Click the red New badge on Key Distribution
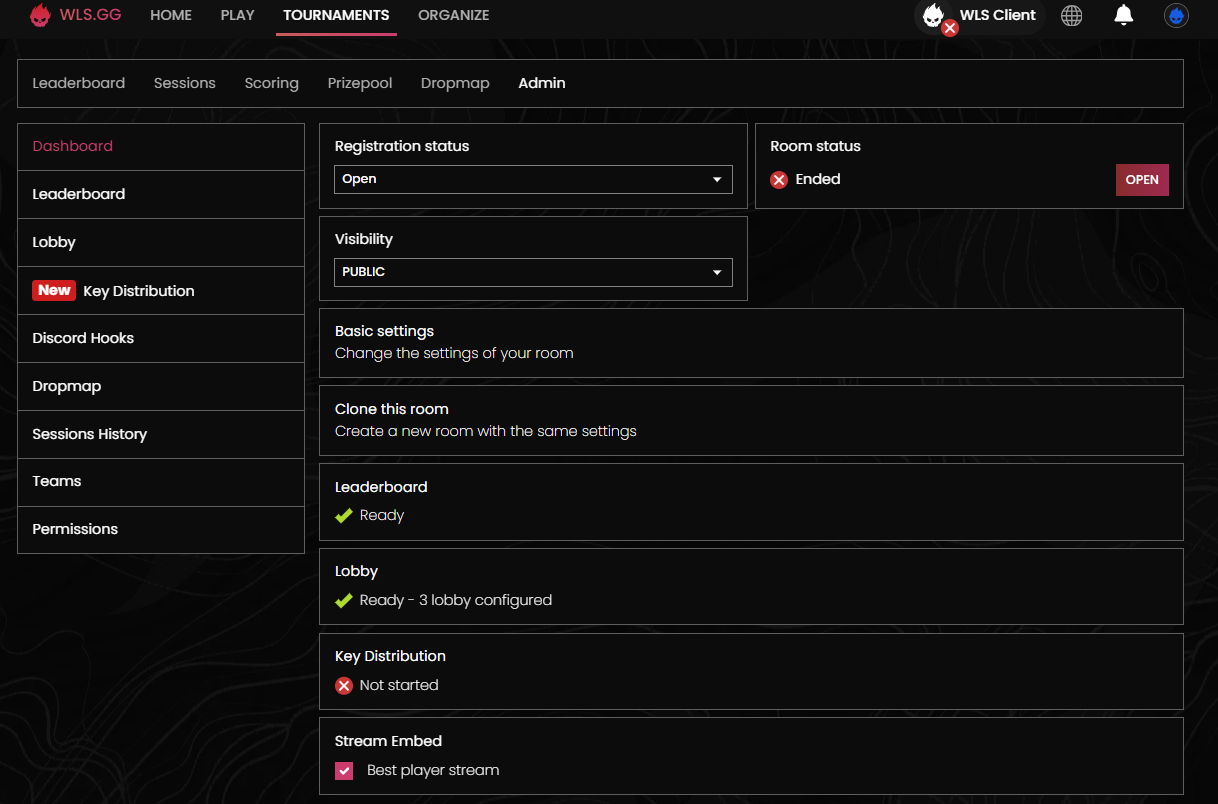Image resolution: width=1218 pixels, height=804 pixels. pyautogui.click(x=54, y=290)
